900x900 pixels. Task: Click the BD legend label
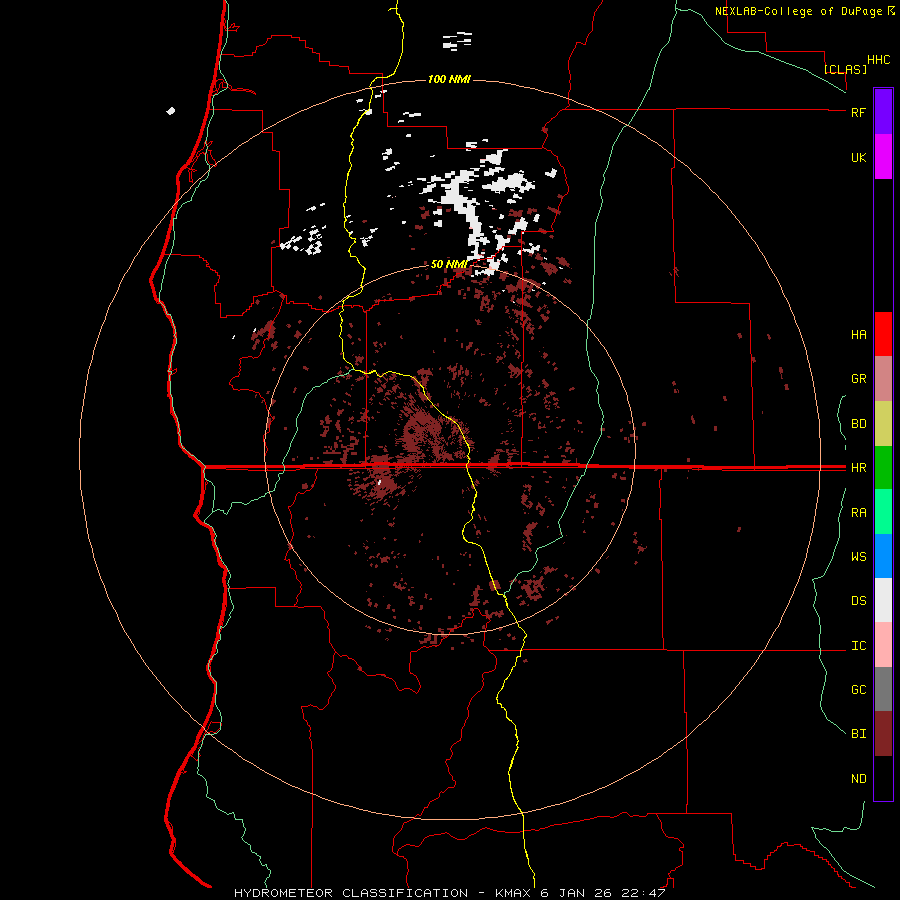click(x=858, y=424)
